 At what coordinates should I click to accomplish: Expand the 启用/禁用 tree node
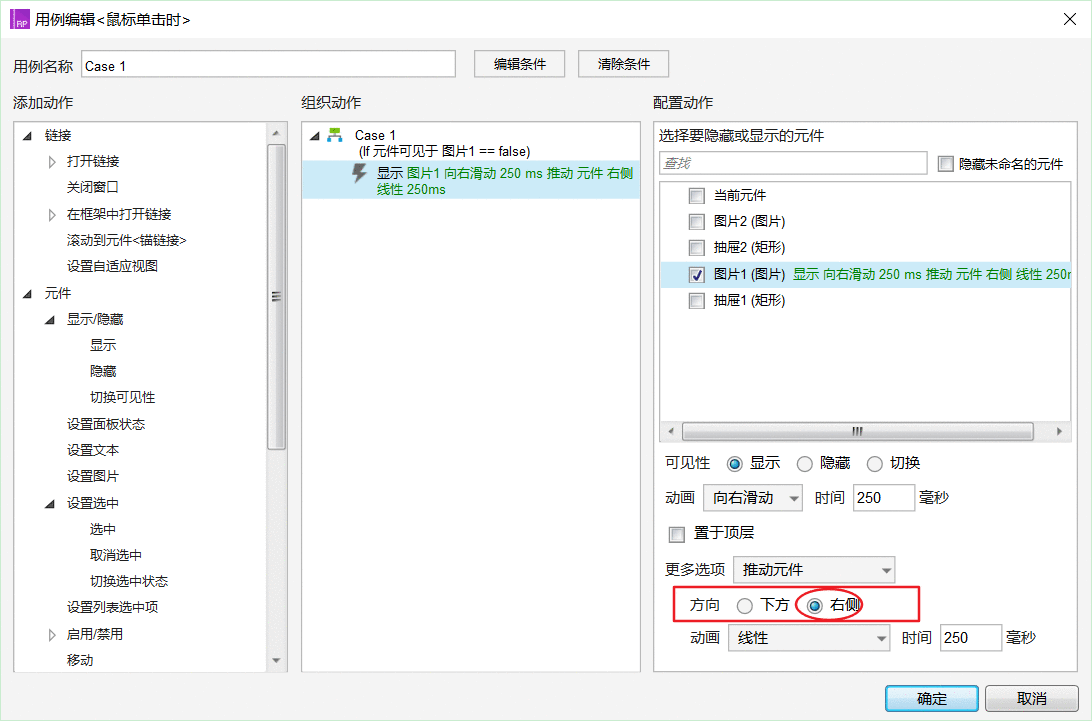[x=52, y=635]
